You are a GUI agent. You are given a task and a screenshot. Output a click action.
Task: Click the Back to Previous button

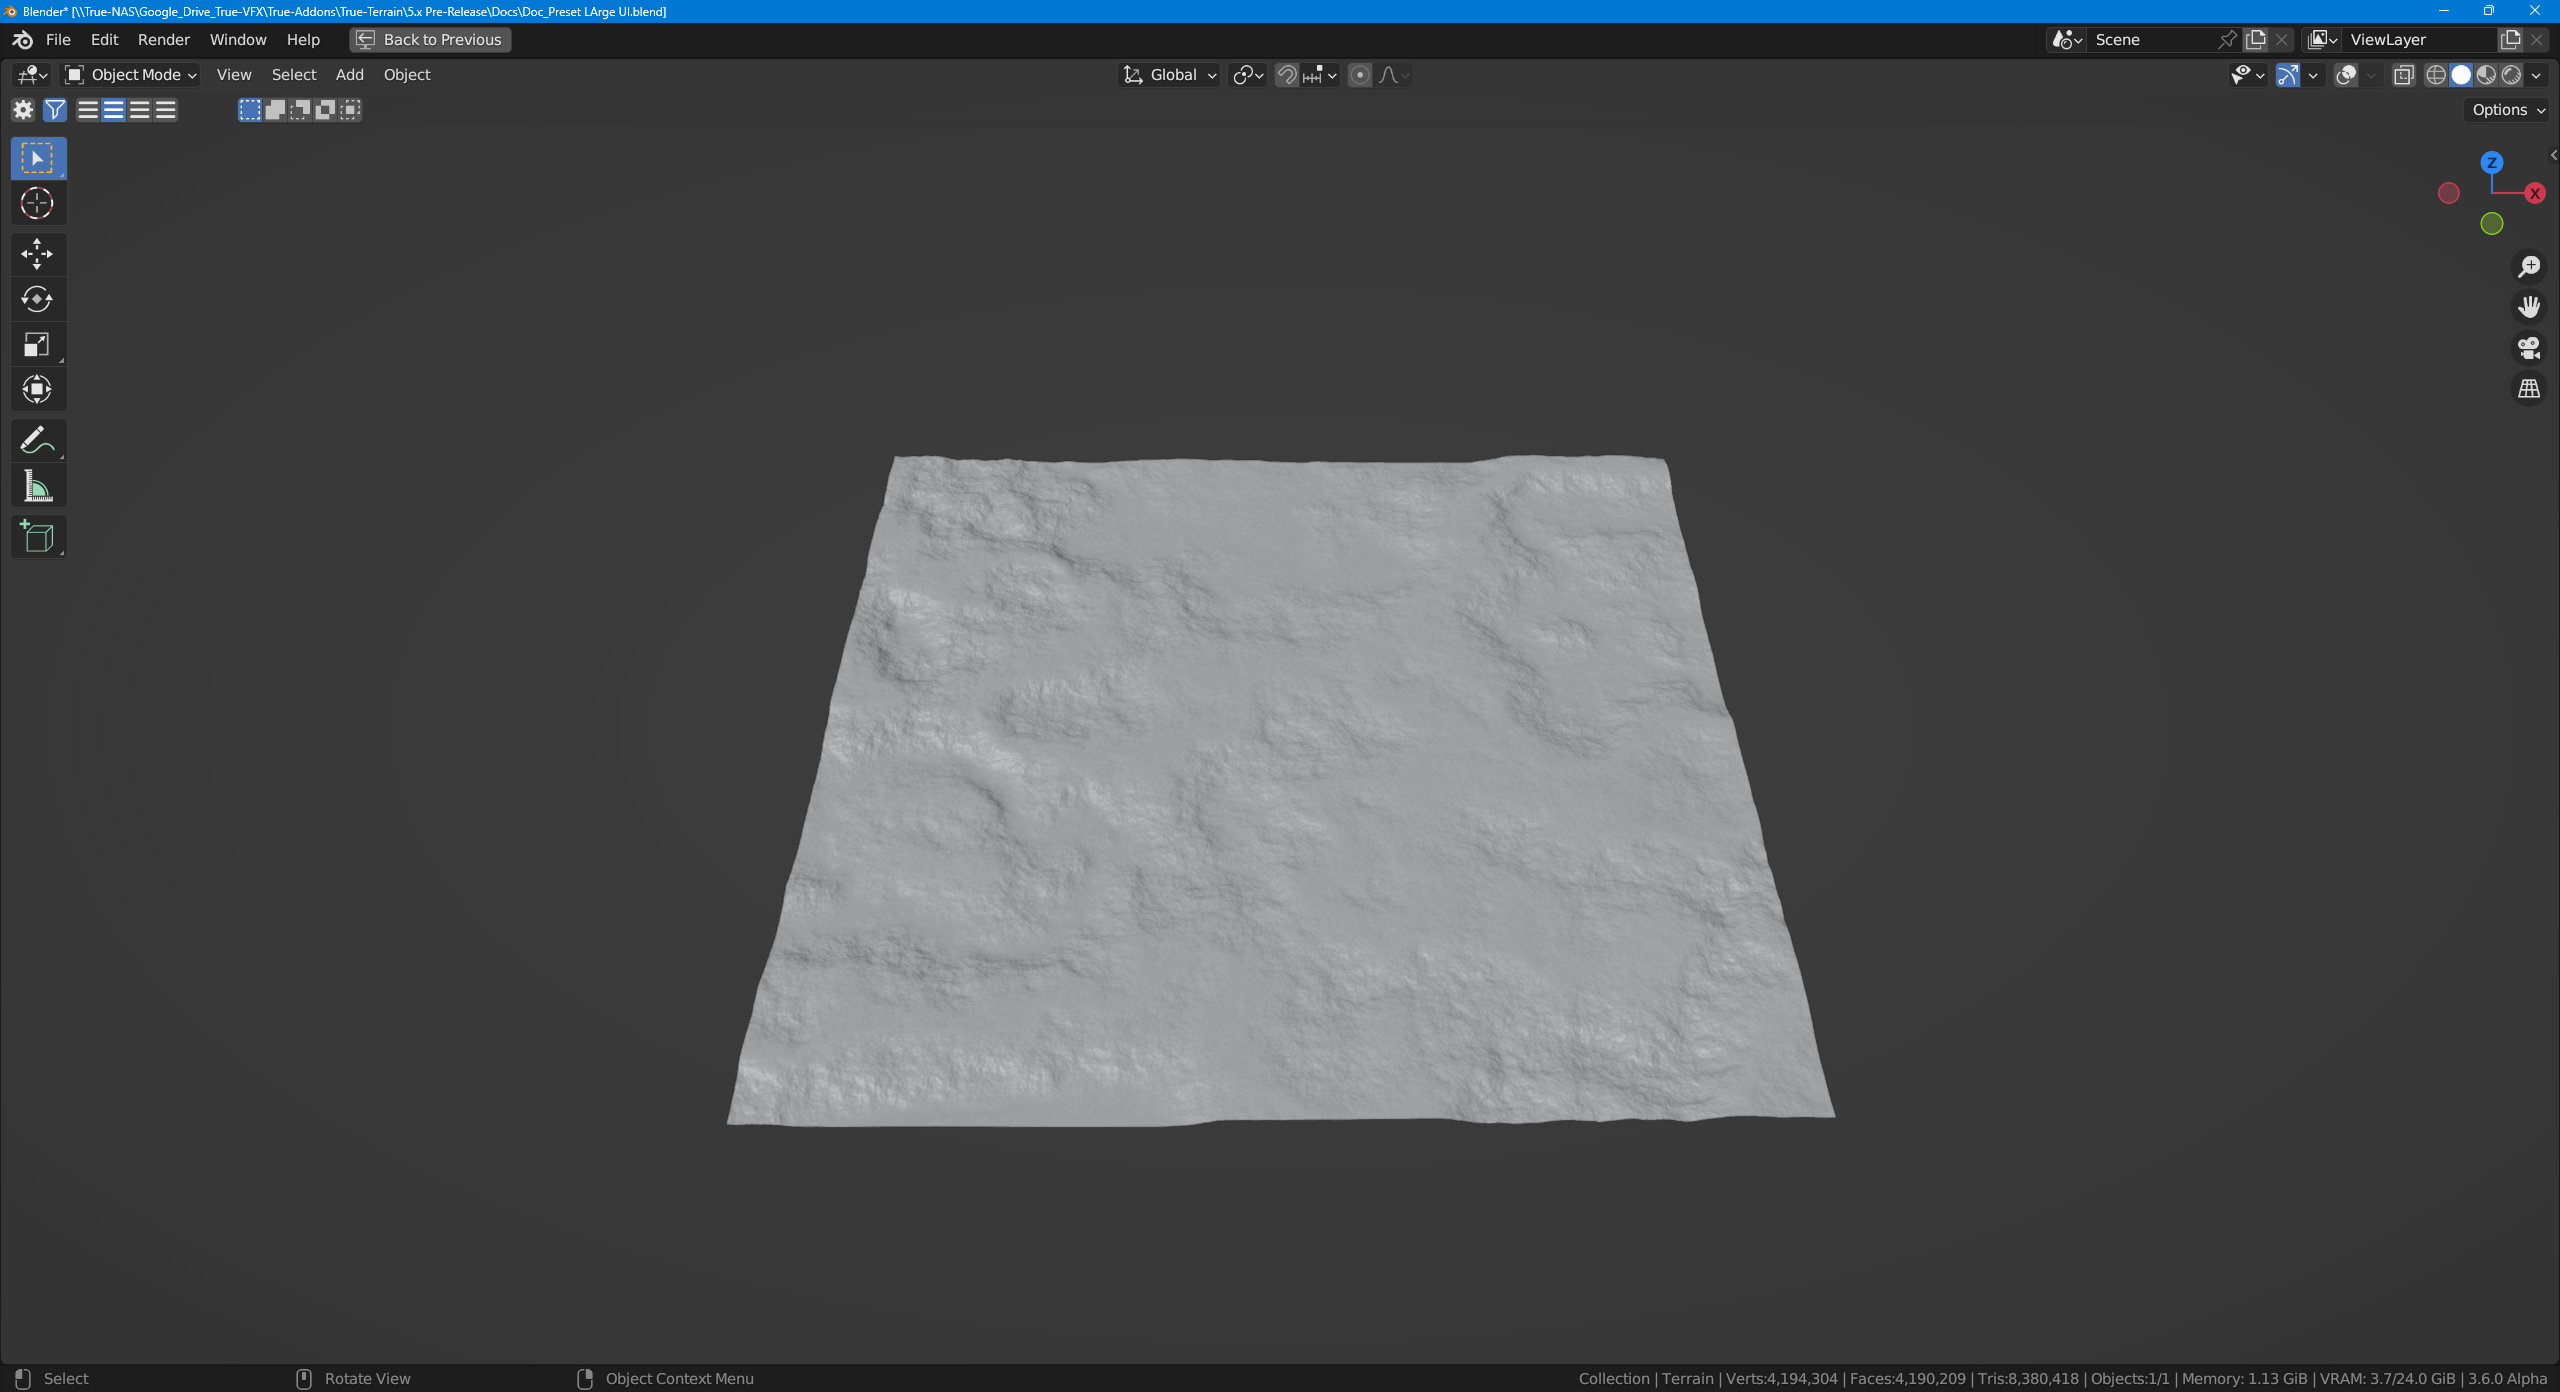pyautogui.click(x=430, y=40)
